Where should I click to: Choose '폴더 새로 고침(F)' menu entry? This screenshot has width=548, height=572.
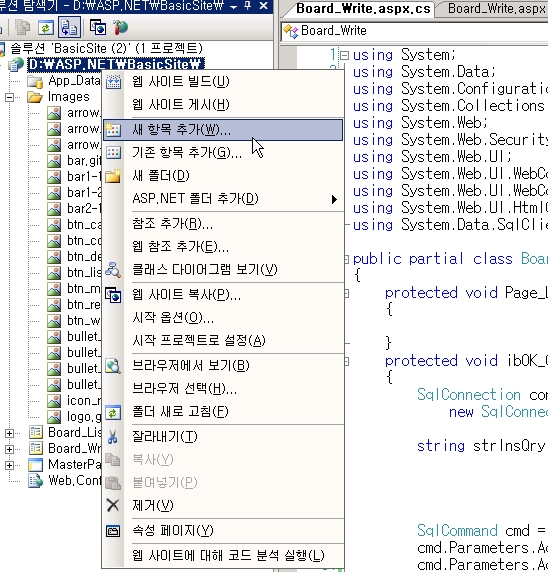point(223,412)
